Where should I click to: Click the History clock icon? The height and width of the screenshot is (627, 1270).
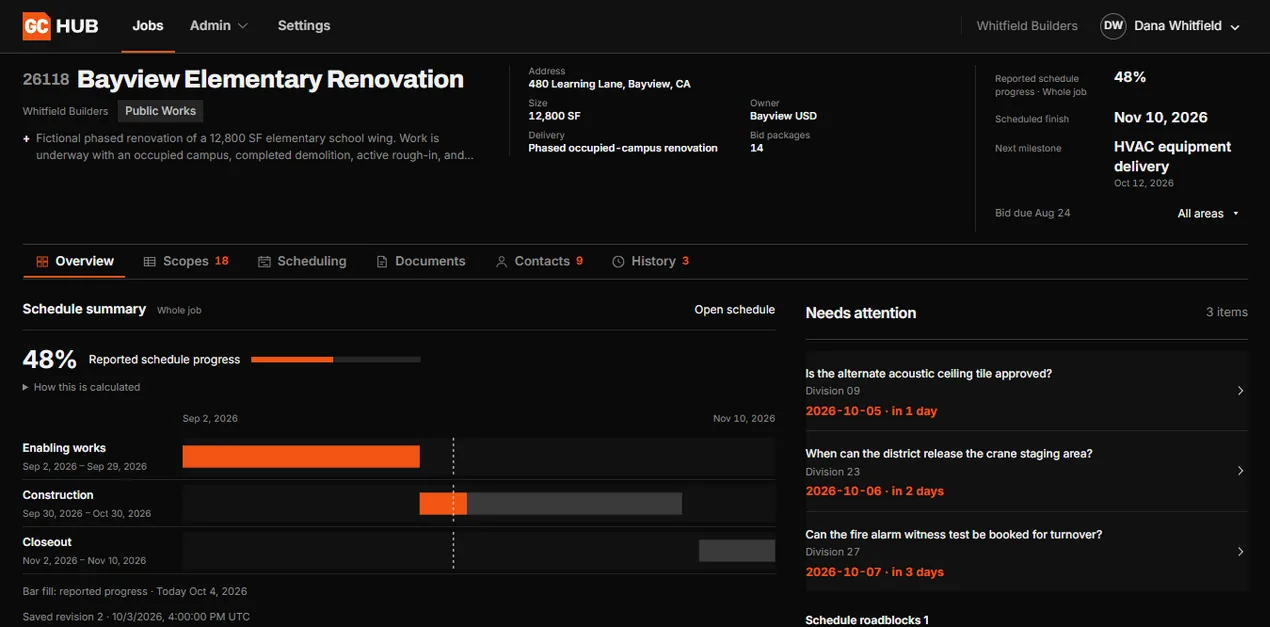618,261
